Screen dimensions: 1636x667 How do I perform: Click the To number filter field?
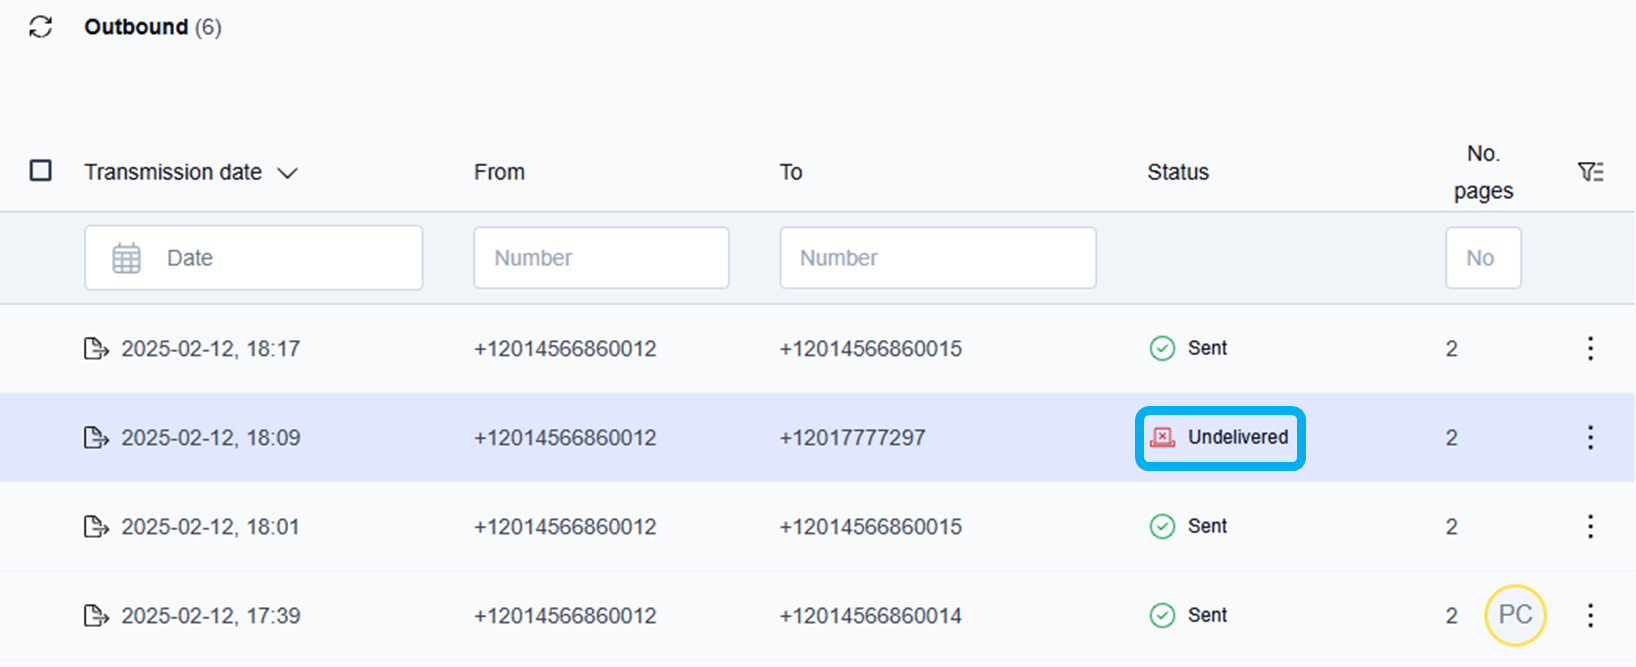coord(937,258)
